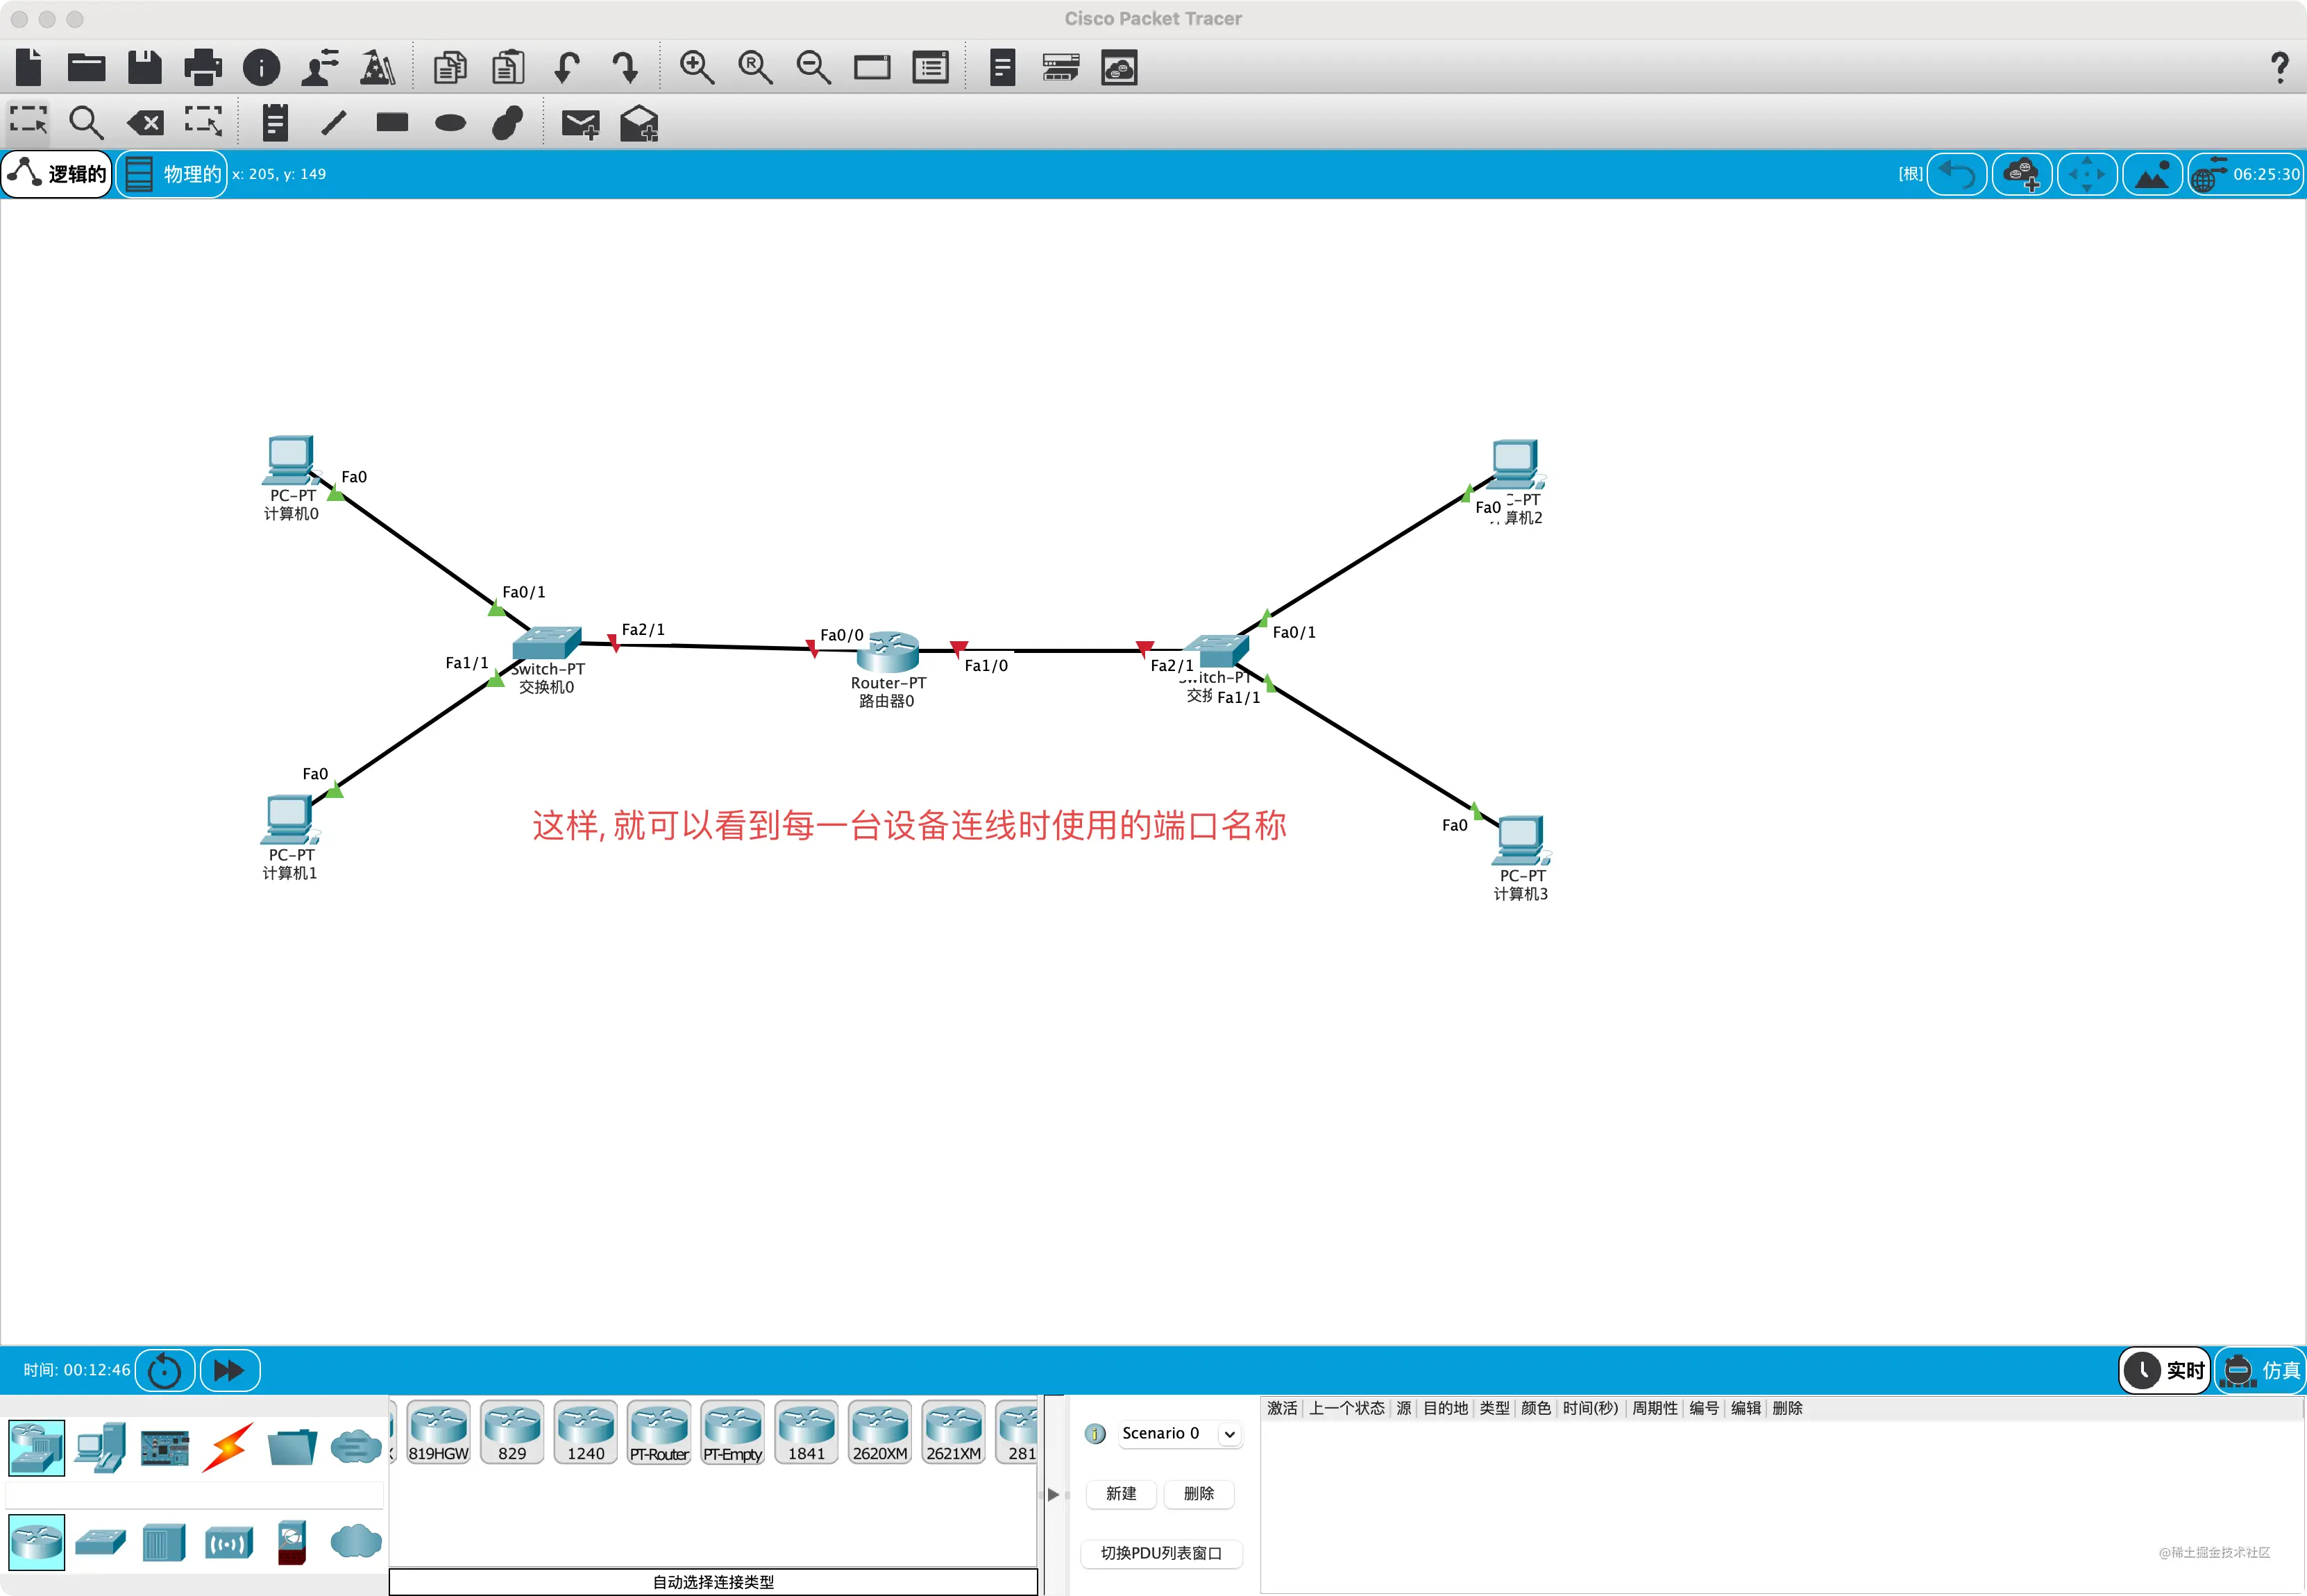This screenshot has width=2307, height=1596.
Task: Add a complex PDU open envelope
Action: point(639,123)
